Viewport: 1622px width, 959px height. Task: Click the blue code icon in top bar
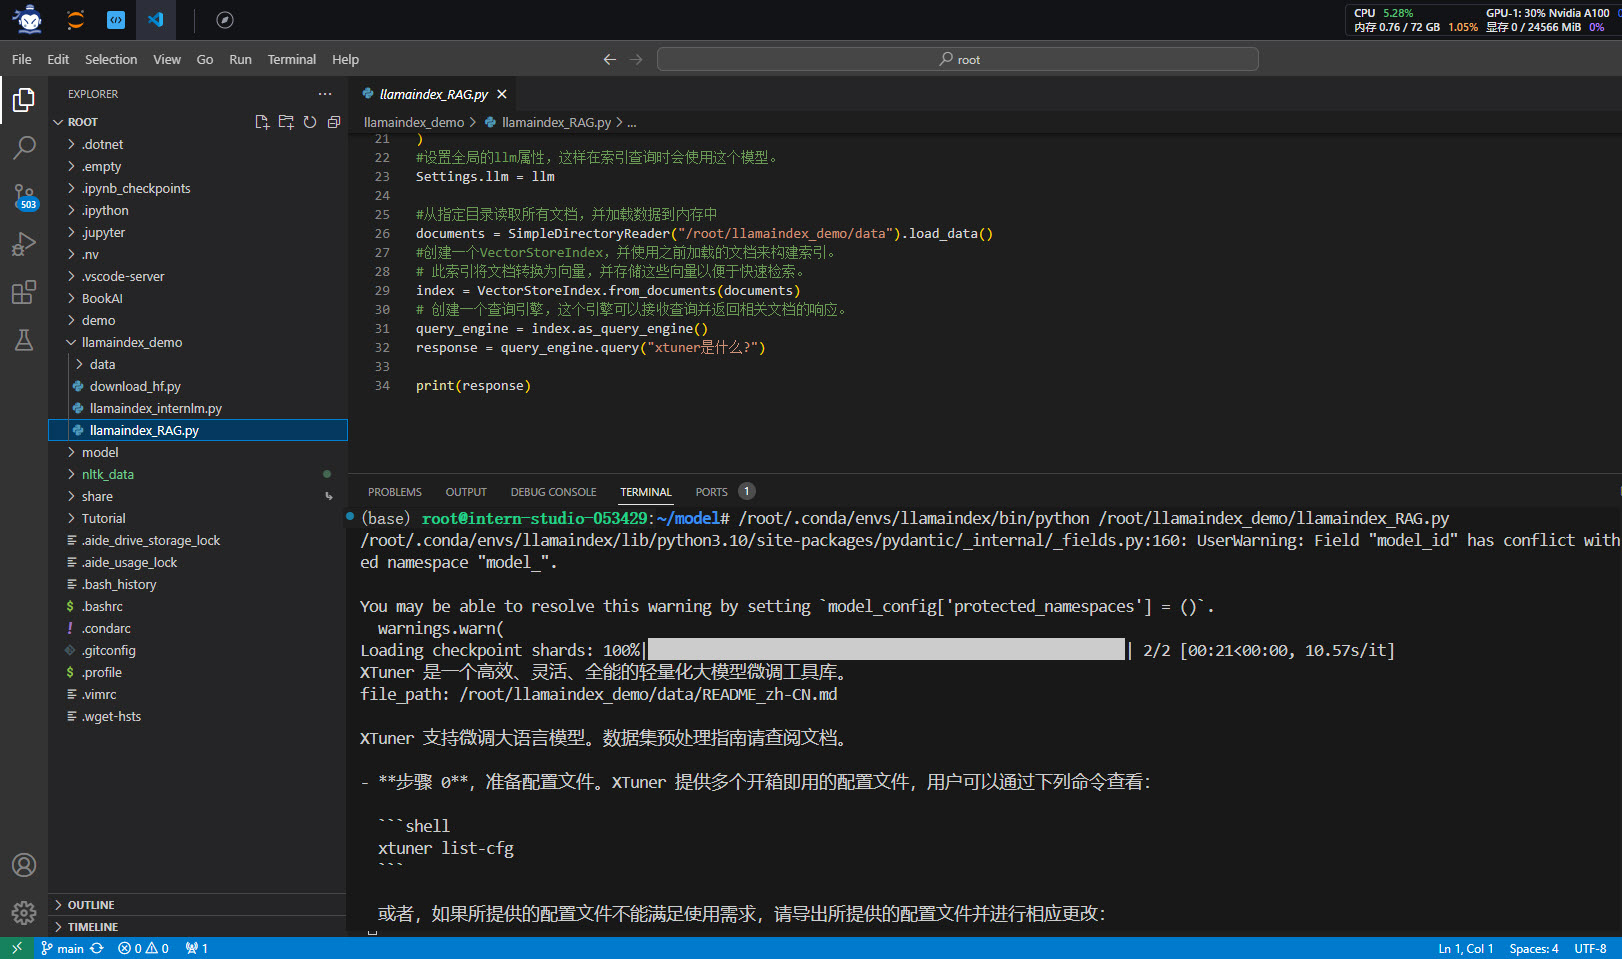pos(116,20)
